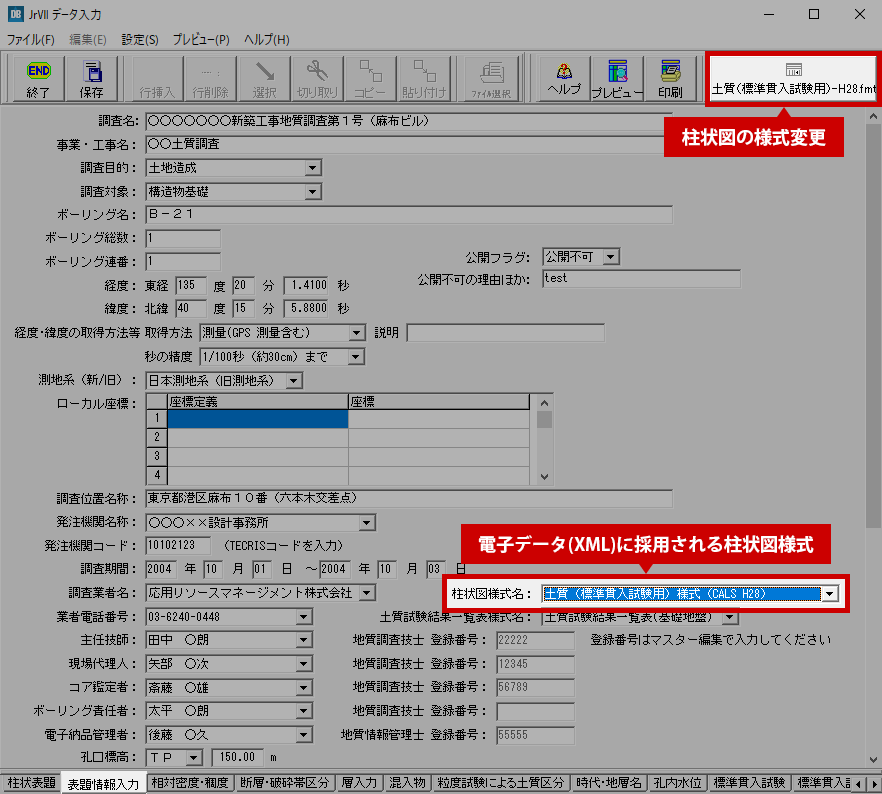Screen dimensions: 882x794
Task: Open the プレビュー(P) menu
Action: [201, 39]
